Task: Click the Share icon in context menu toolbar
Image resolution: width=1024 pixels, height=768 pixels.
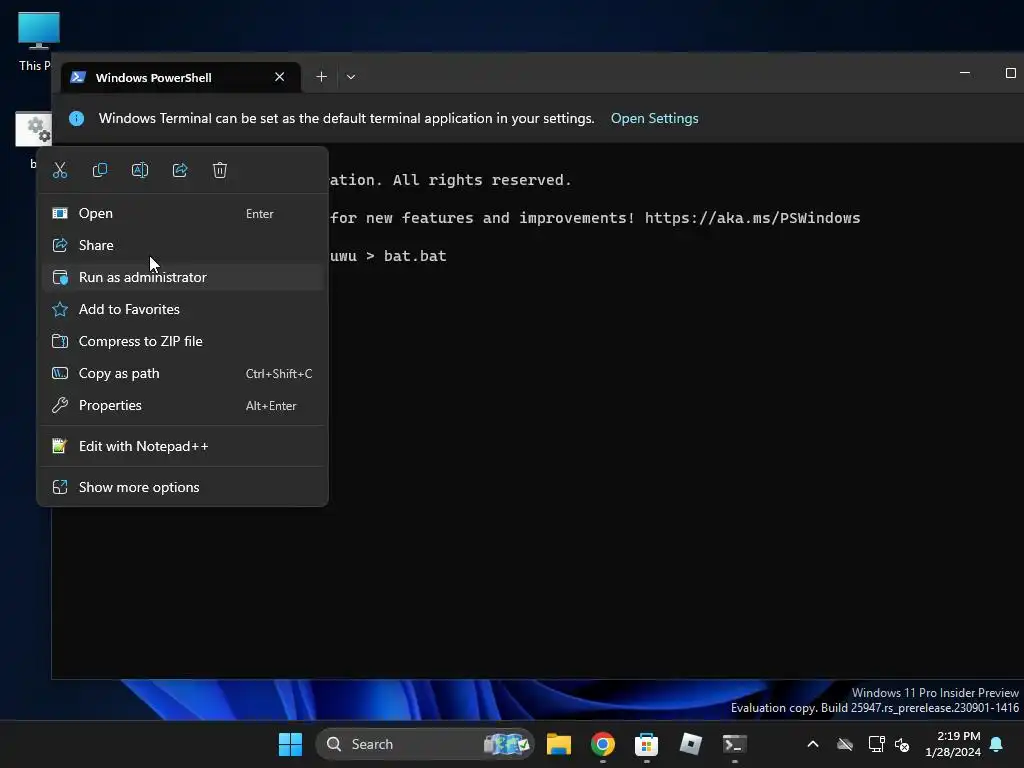Action: [180, 170]
